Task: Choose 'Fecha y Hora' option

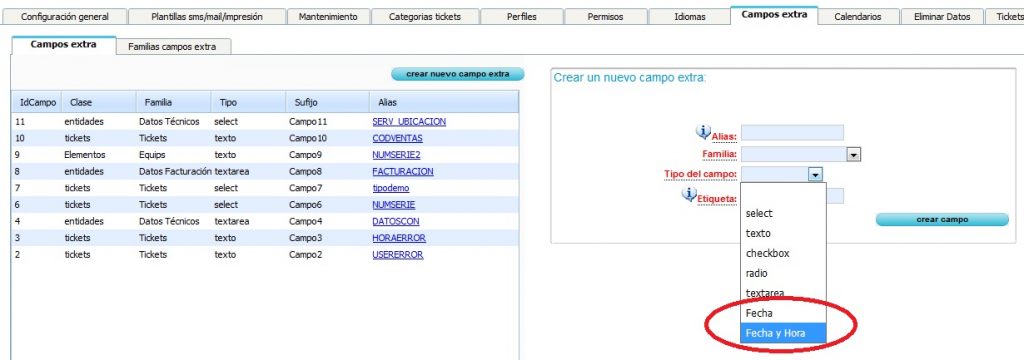Action: pos(783,333)
